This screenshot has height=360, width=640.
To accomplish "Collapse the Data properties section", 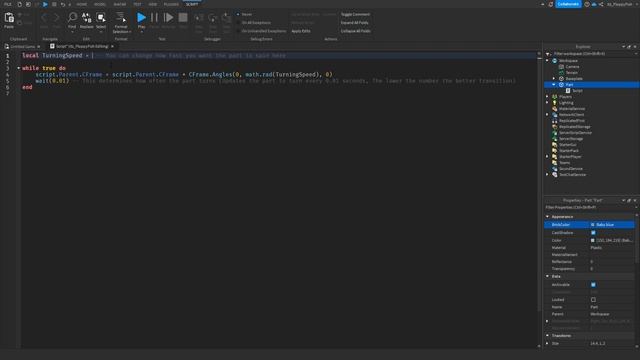I will click(x=548, y=276).
